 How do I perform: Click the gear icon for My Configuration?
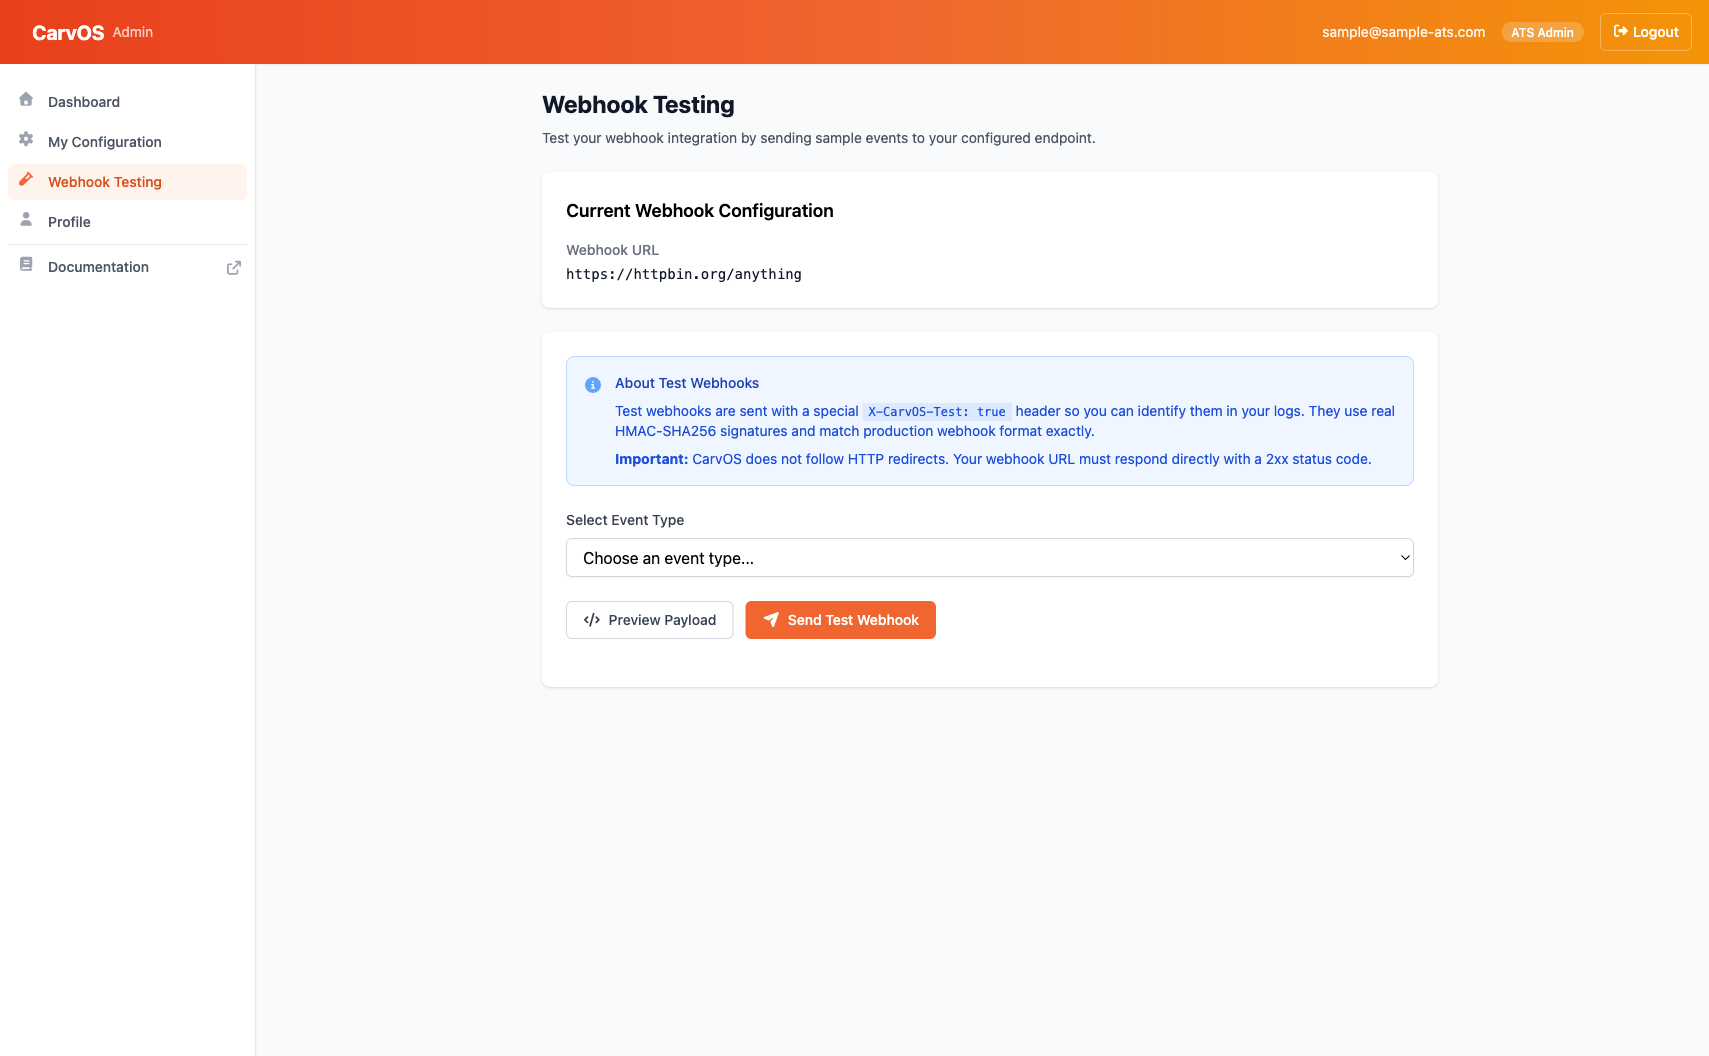coord(26,140)
